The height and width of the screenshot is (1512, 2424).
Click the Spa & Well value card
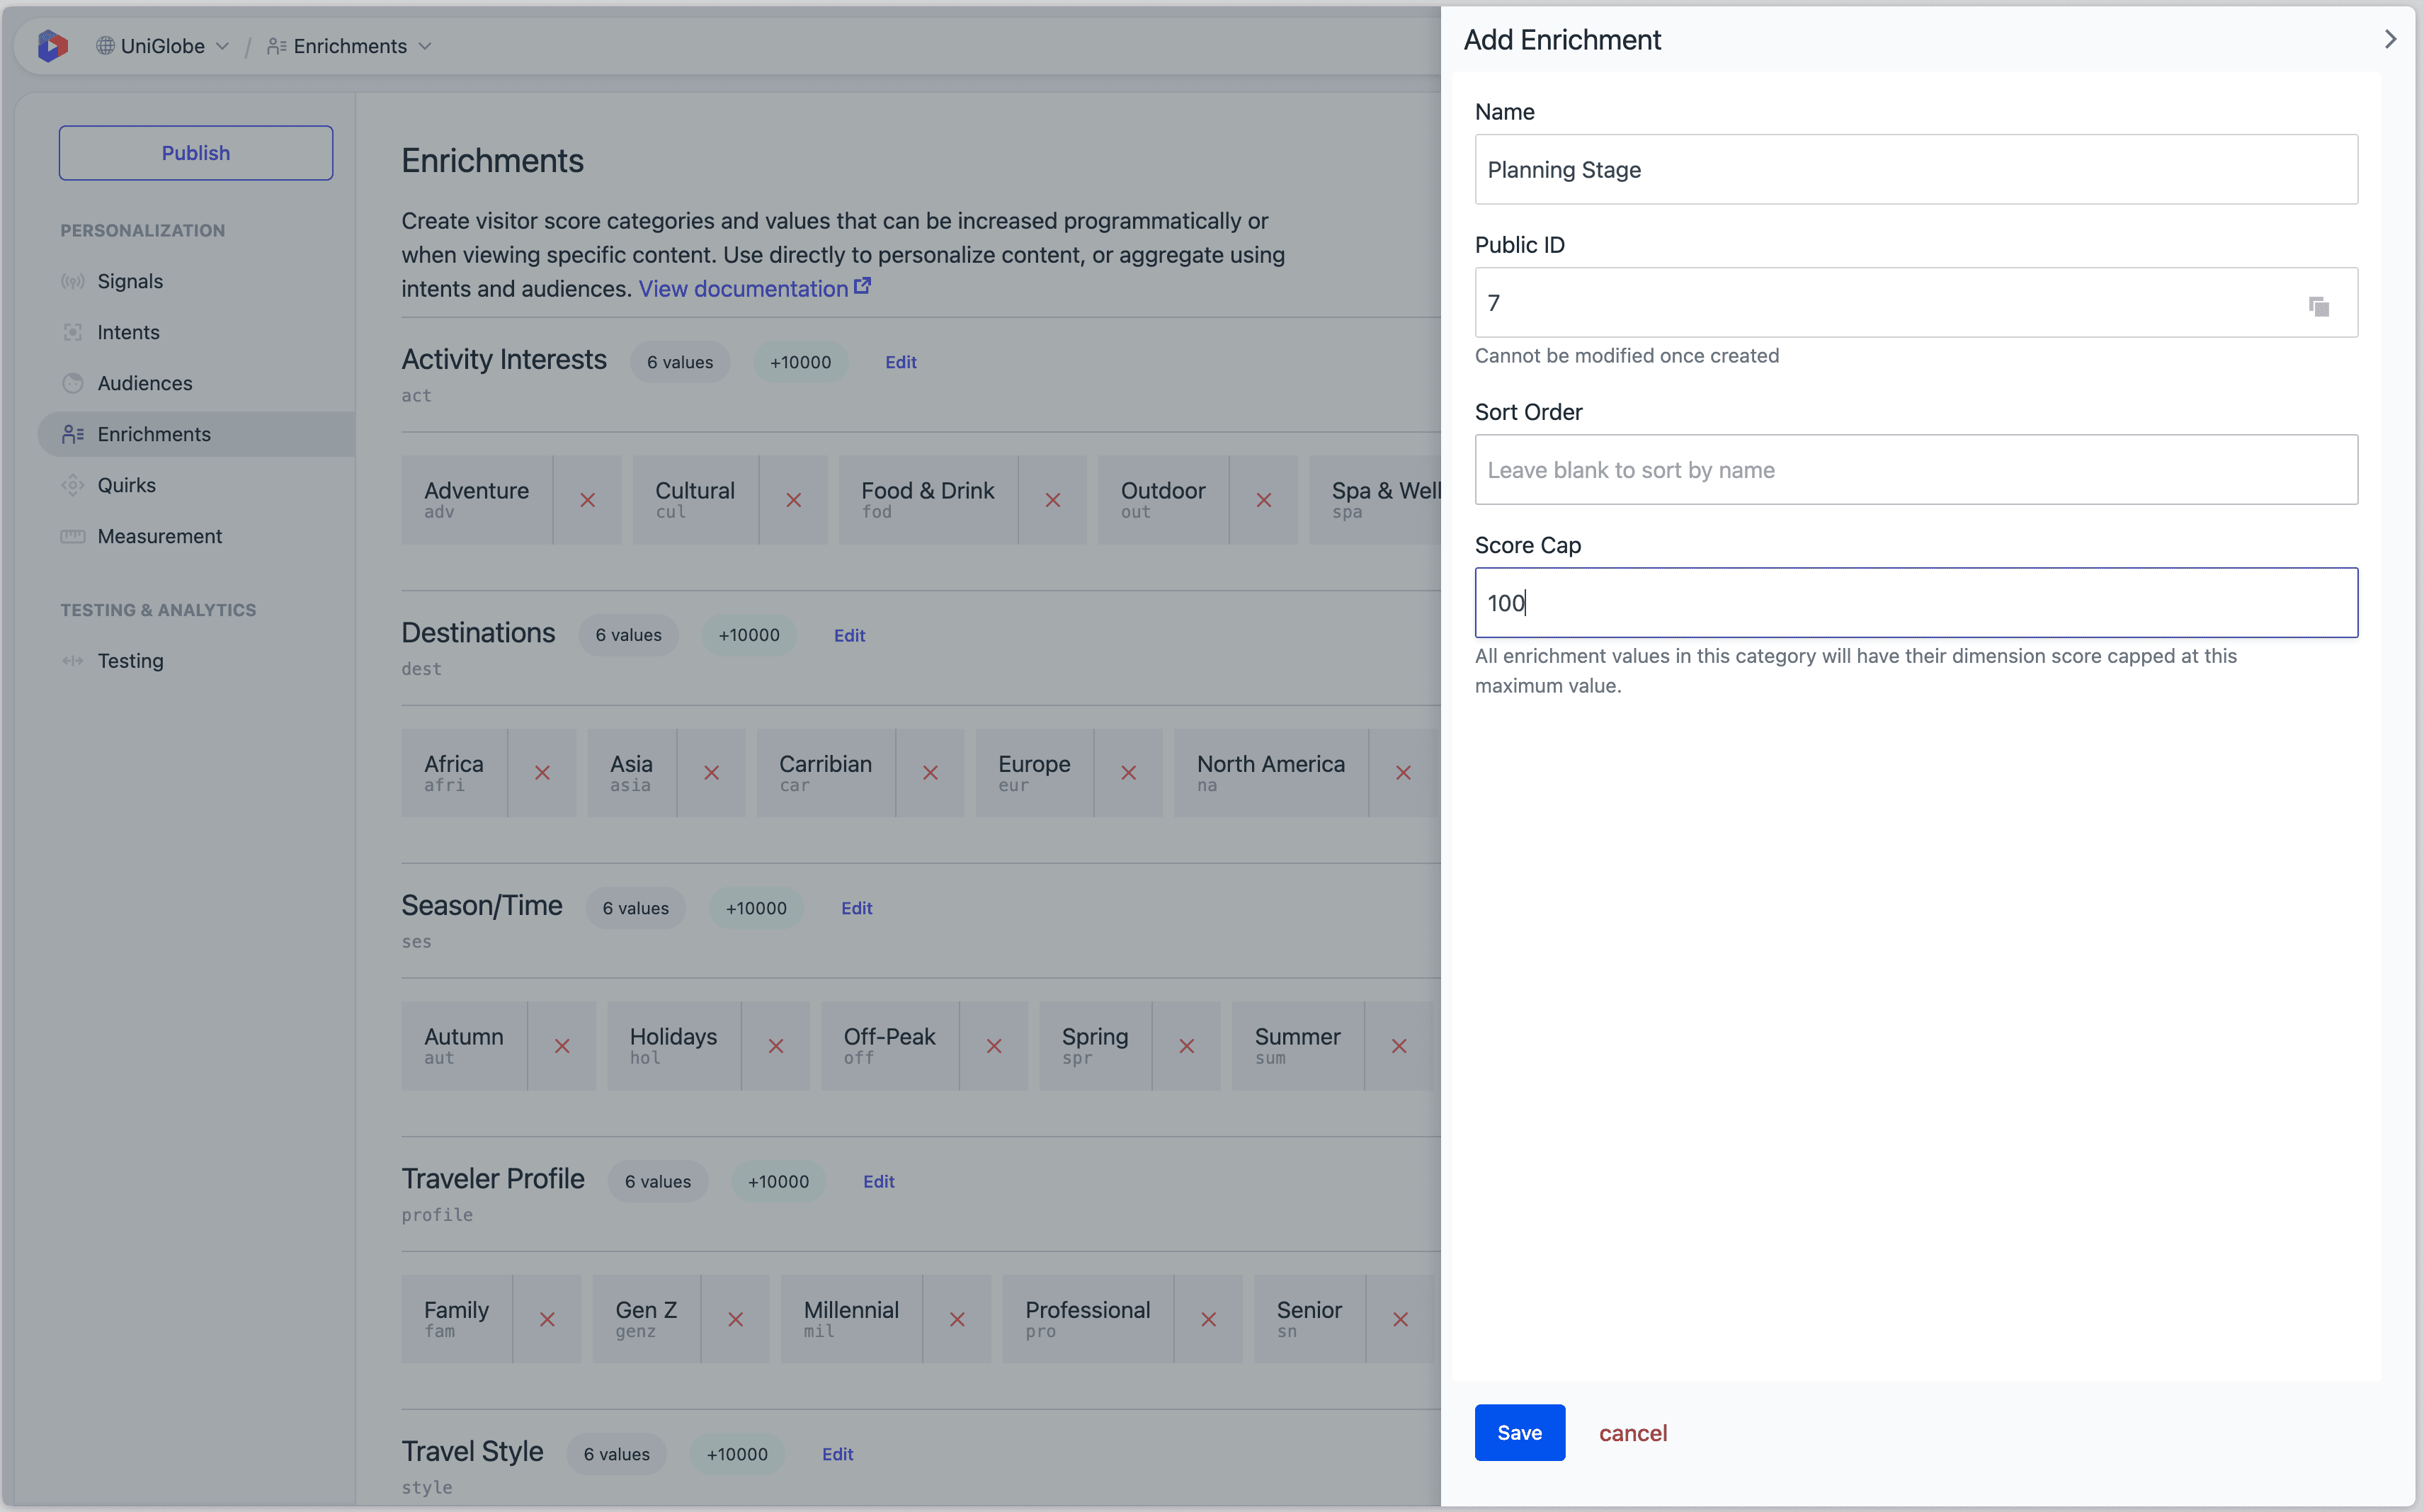[x=1375, y=500]
